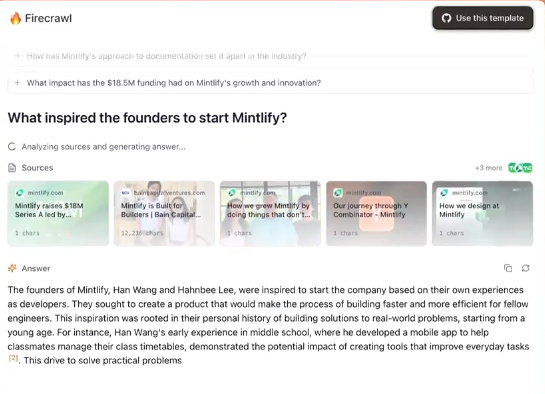Click the stacked green source favicons

coord(520,168)
